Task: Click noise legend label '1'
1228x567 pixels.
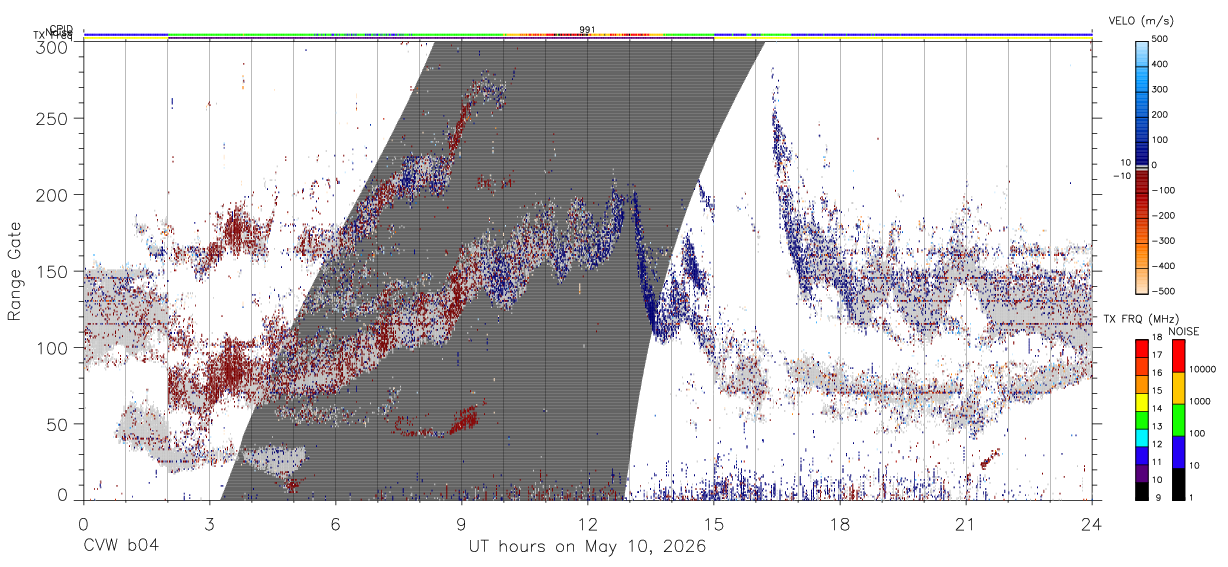Action: click(1191, 497)
